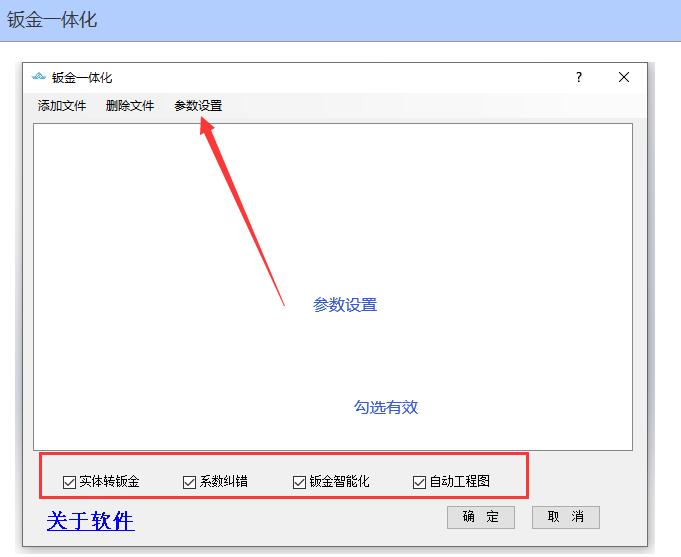Click the blue 参数设置 annotation text
681x557 pixels.
click(x=345, y=305)
